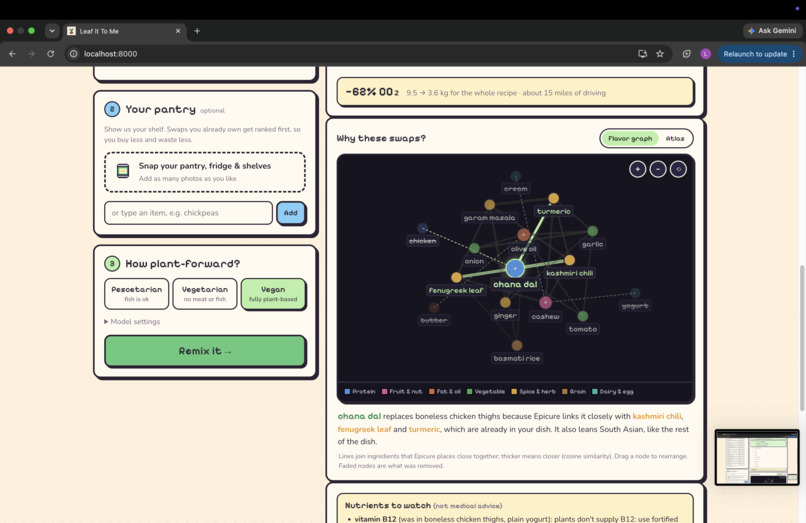
Task: Zoom in on the flavor graph
Action: [637, 169]
